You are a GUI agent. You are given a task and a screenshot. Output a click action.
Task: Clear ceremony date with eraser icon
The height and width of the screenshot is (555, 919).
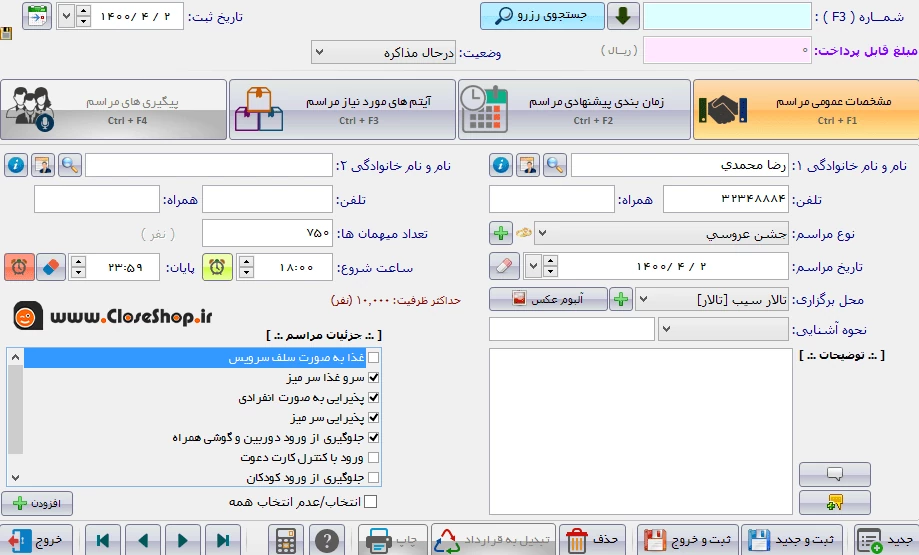coord(504,267)
